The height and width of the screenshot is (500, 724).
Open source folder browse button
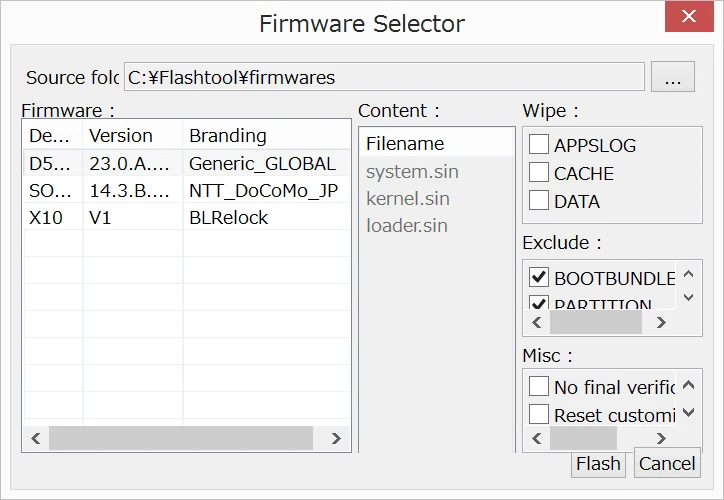pyautogui.click(x=673, y=77)
